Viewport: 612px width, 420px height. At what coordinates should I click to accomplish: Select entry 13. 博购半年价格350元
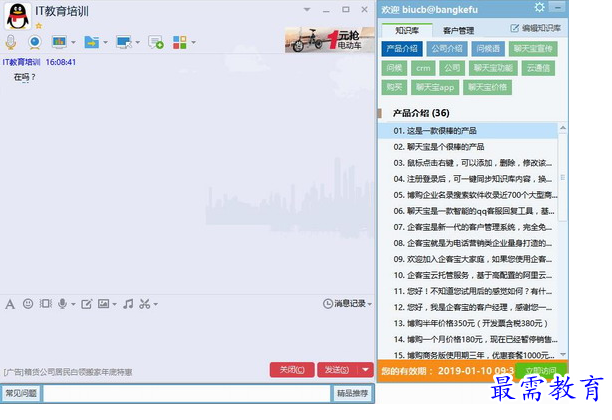coord(468,323)
